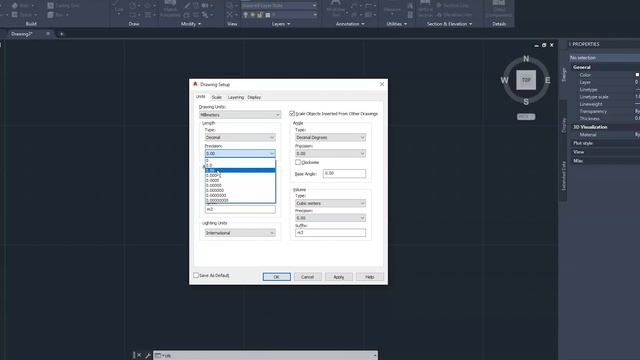This screenshot has height=360, width=640.
Task: Click the Help button
Action: click(369, 277)
